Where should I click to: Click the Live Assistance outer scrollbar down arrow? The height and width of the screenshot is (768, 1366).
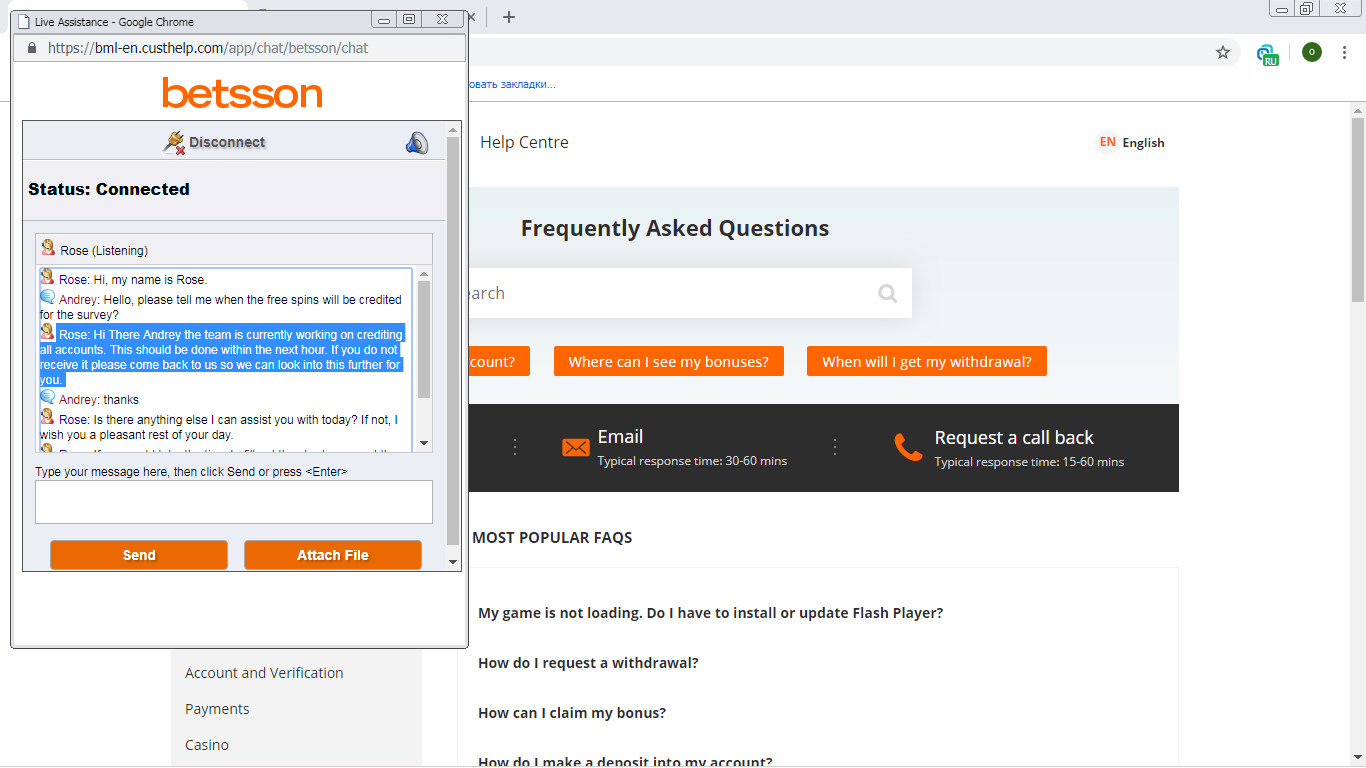pyautogui.click(x=453, y=562)
